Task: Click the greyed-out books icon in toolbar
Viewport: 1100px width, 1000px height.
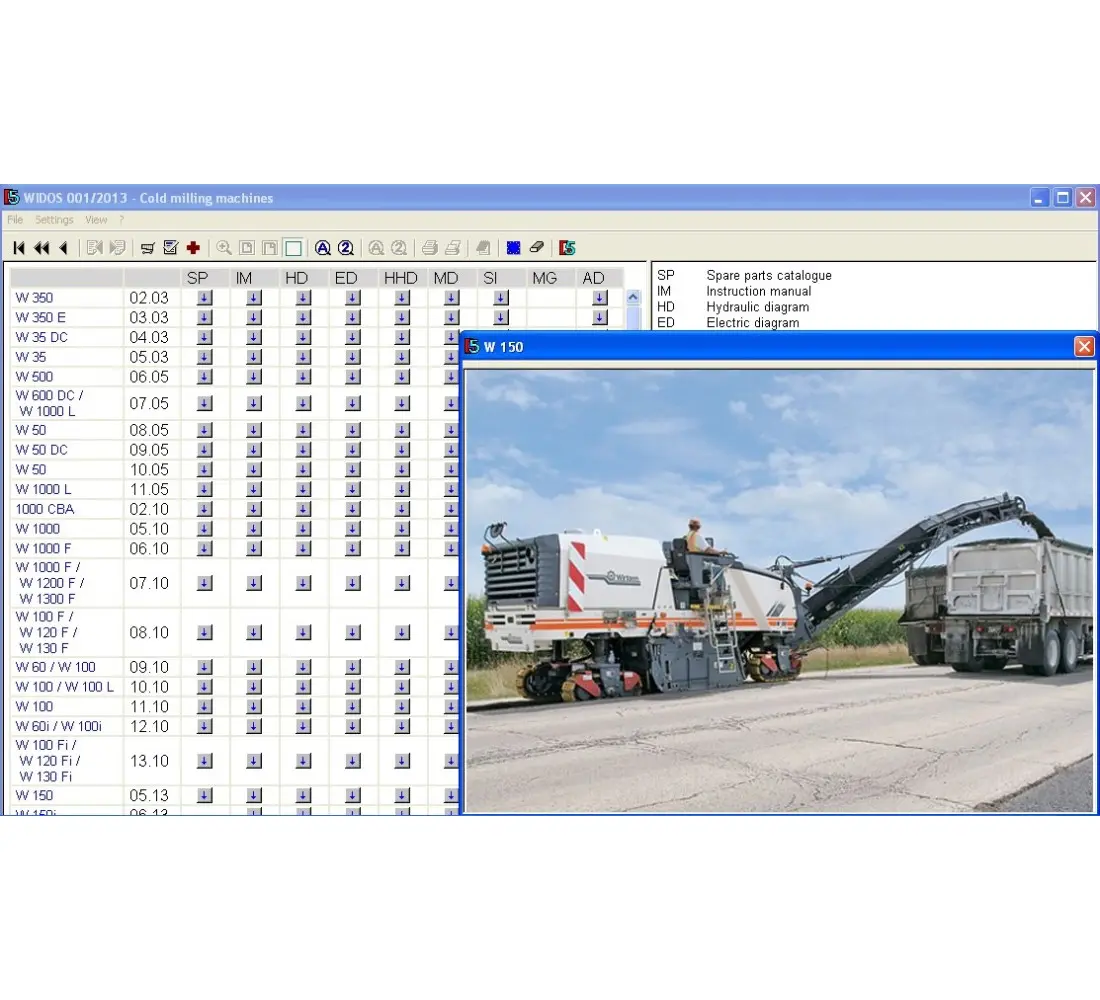Action: (483, 248)
